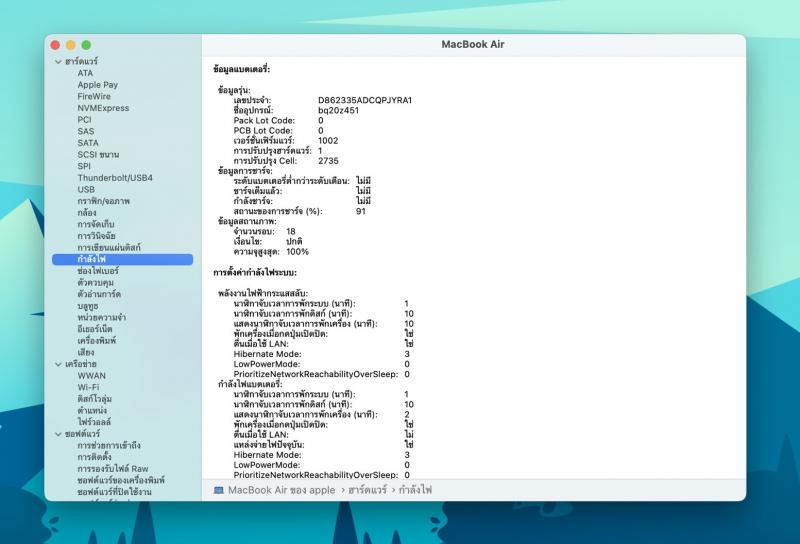This screenshot has height=544, width=800.
Task: Click the MacBook Air laptop icon in path bar
Action: (218, 490)
